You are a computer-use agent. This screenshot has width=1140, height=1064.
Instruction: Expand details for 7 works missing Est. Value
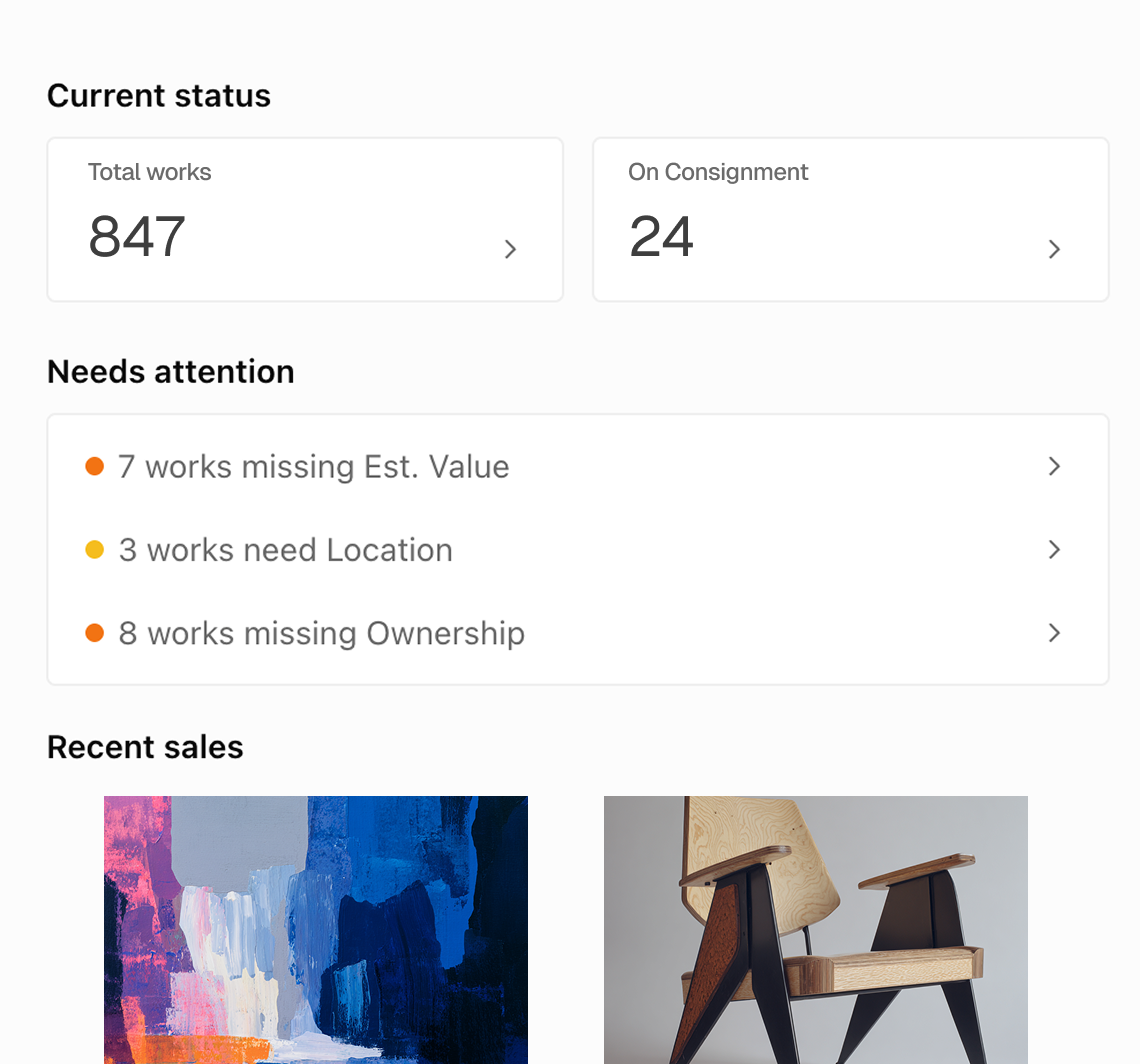313,466
